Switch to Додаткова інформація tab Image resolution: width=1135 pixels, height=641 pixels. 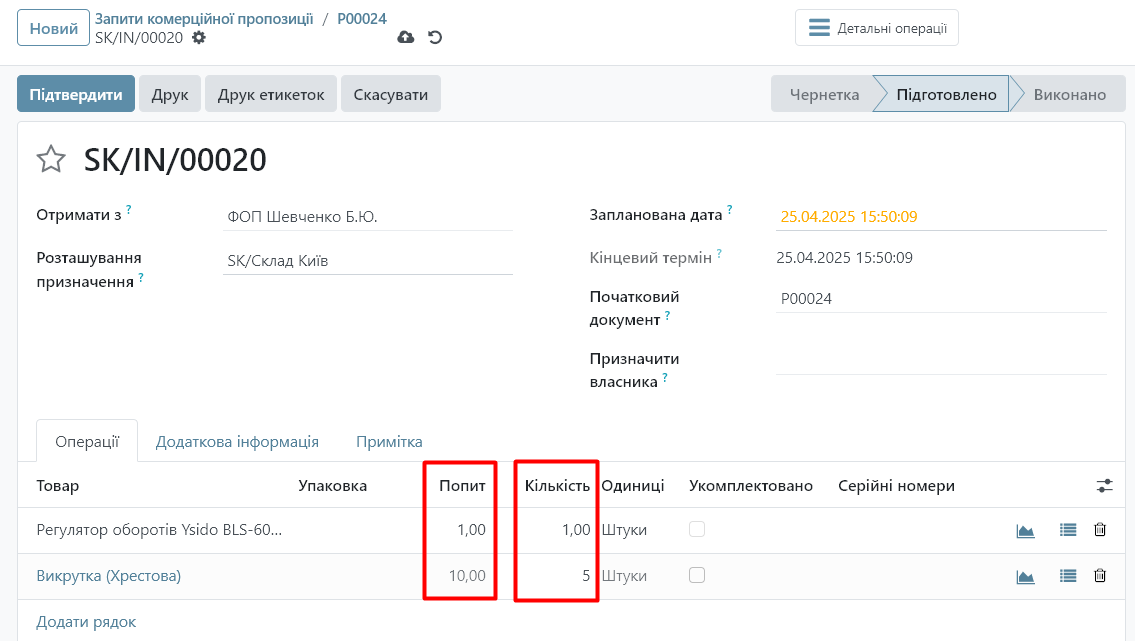[237, 441]
